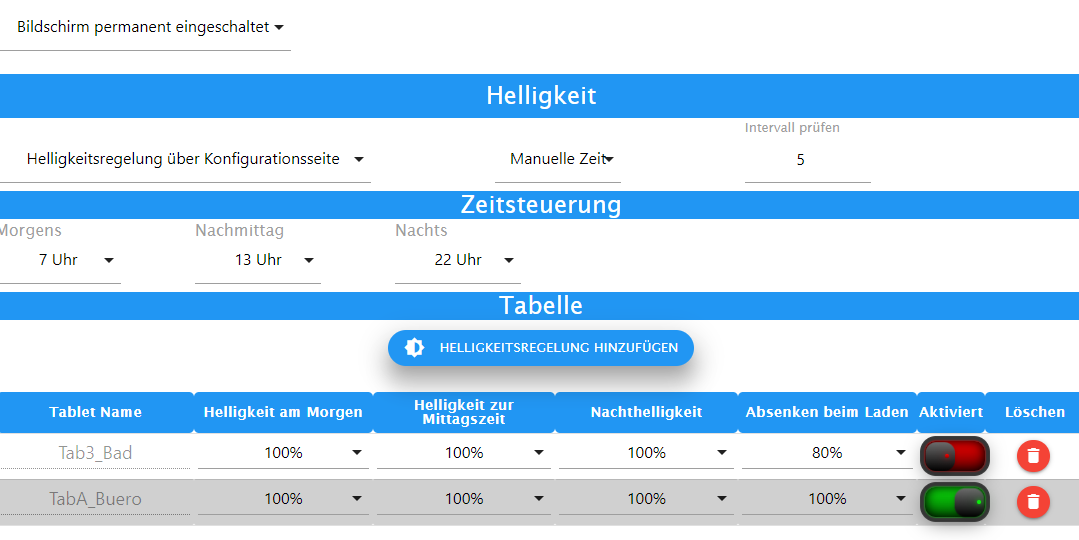1079x540 pixels.
Task: Click brightness icon on Helligkeitsregelung hinzufügen button
Action: 414,347
